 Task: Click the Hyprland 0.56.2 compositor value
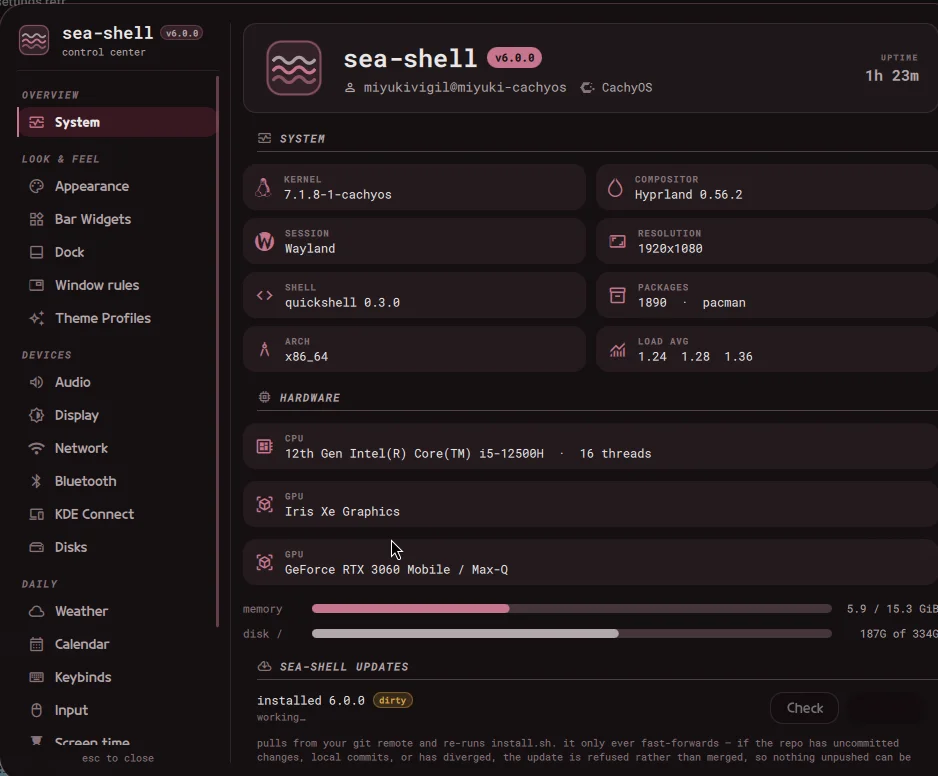[688, 194]
